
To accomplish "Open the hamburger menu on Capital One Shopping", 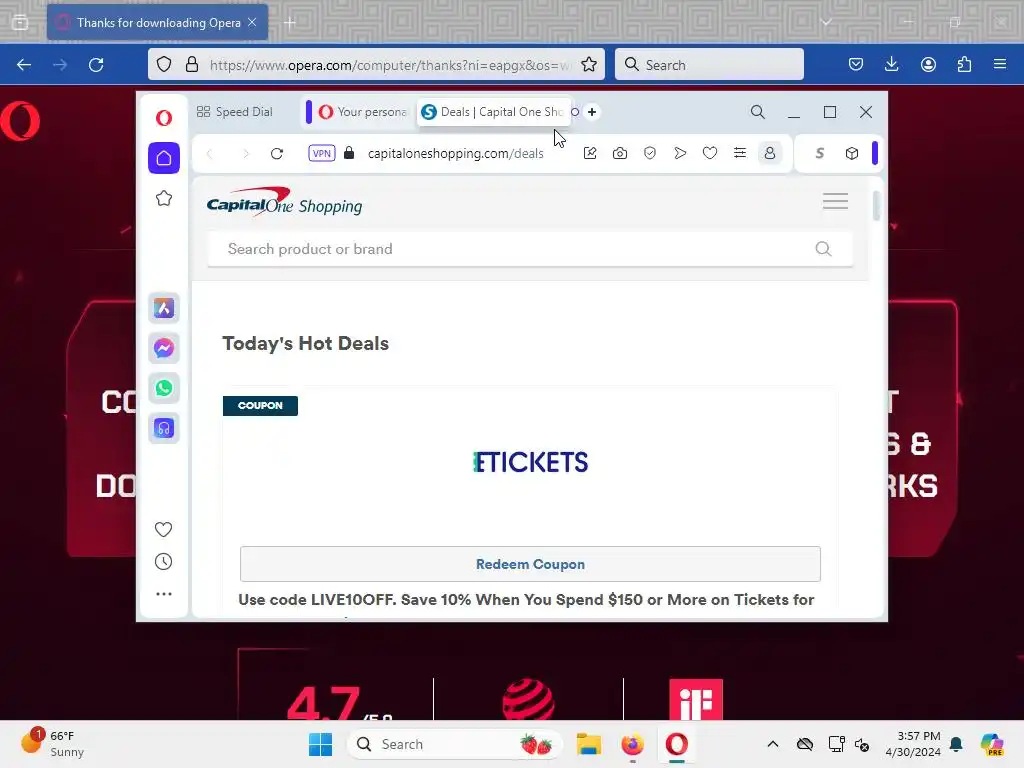I will pyautogui.click(x=835, y=201).
